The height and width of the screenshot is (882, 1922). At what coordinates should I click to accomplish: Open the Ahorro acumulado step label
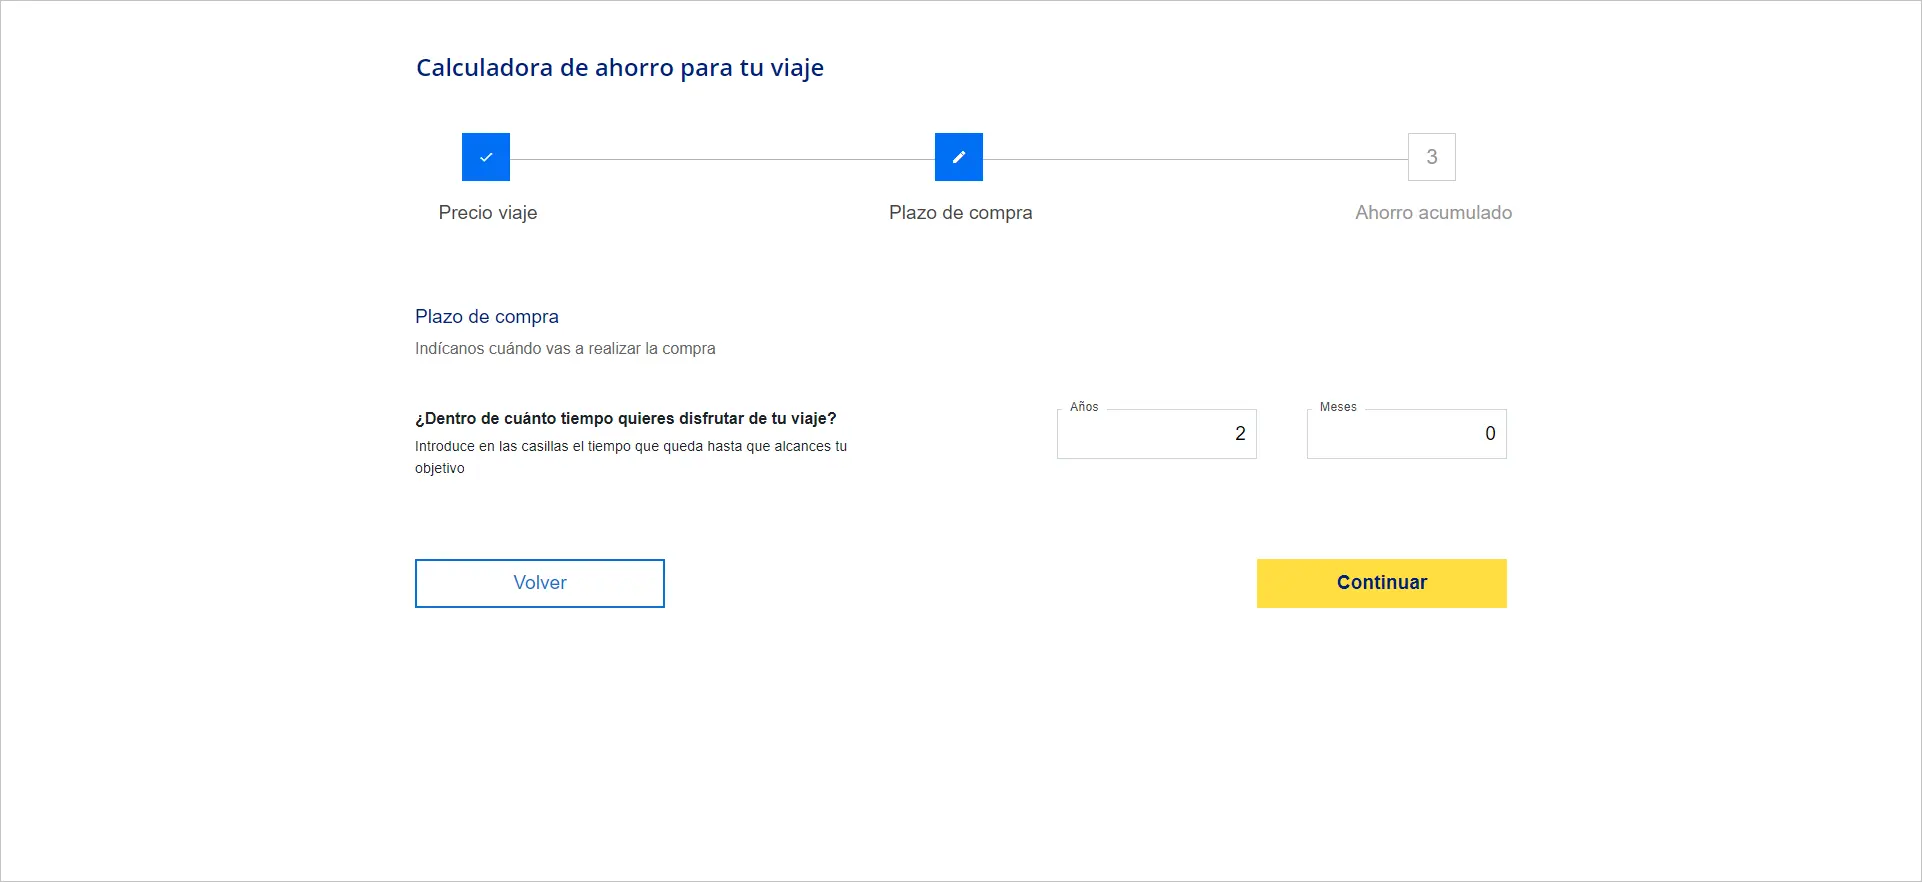point(1433,213)
